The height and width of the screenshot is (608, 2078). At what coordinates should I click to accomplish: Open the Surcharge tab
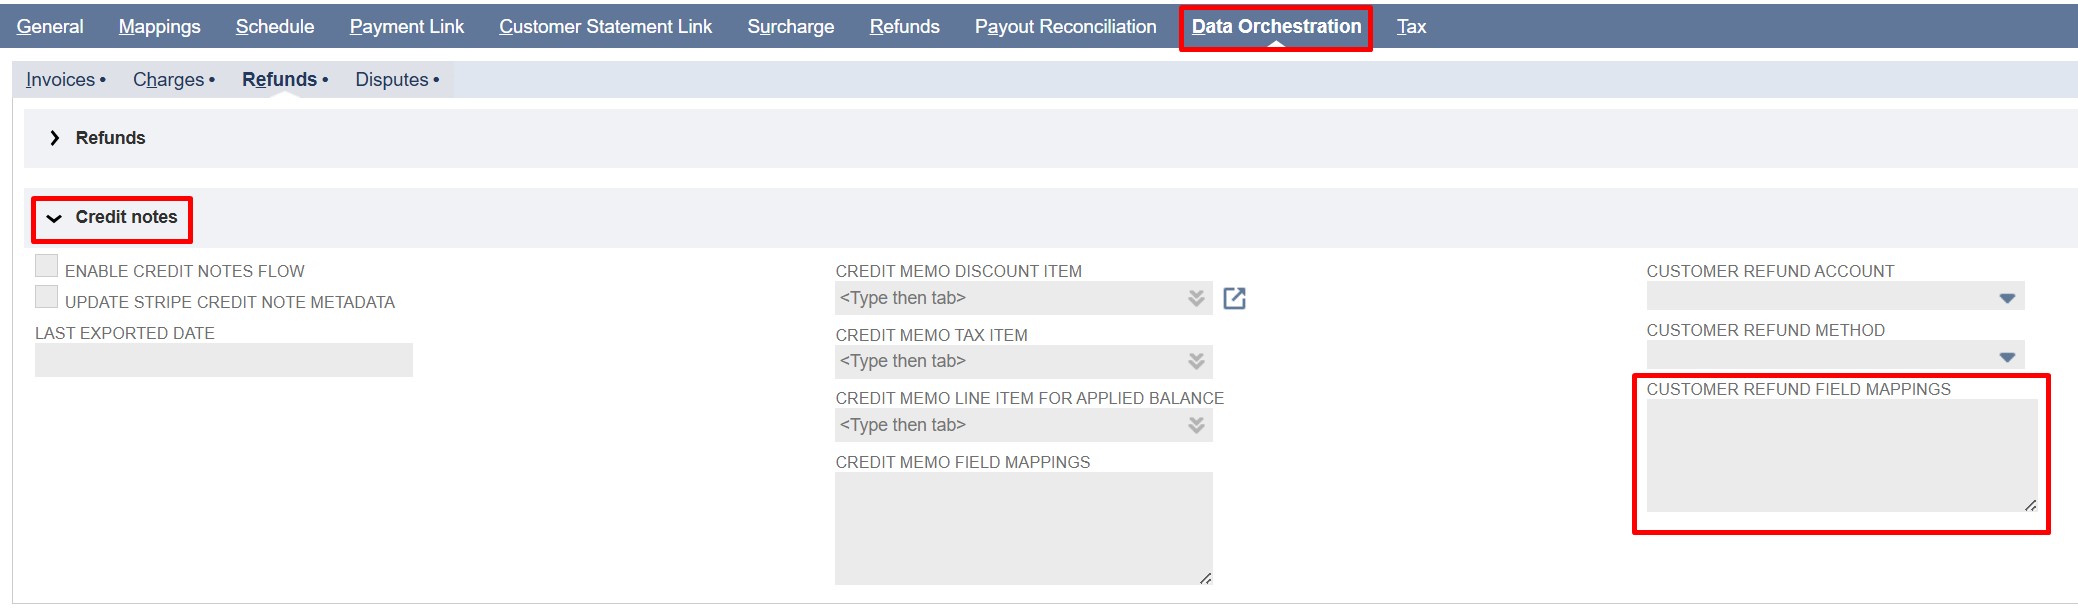coord(790,27)
